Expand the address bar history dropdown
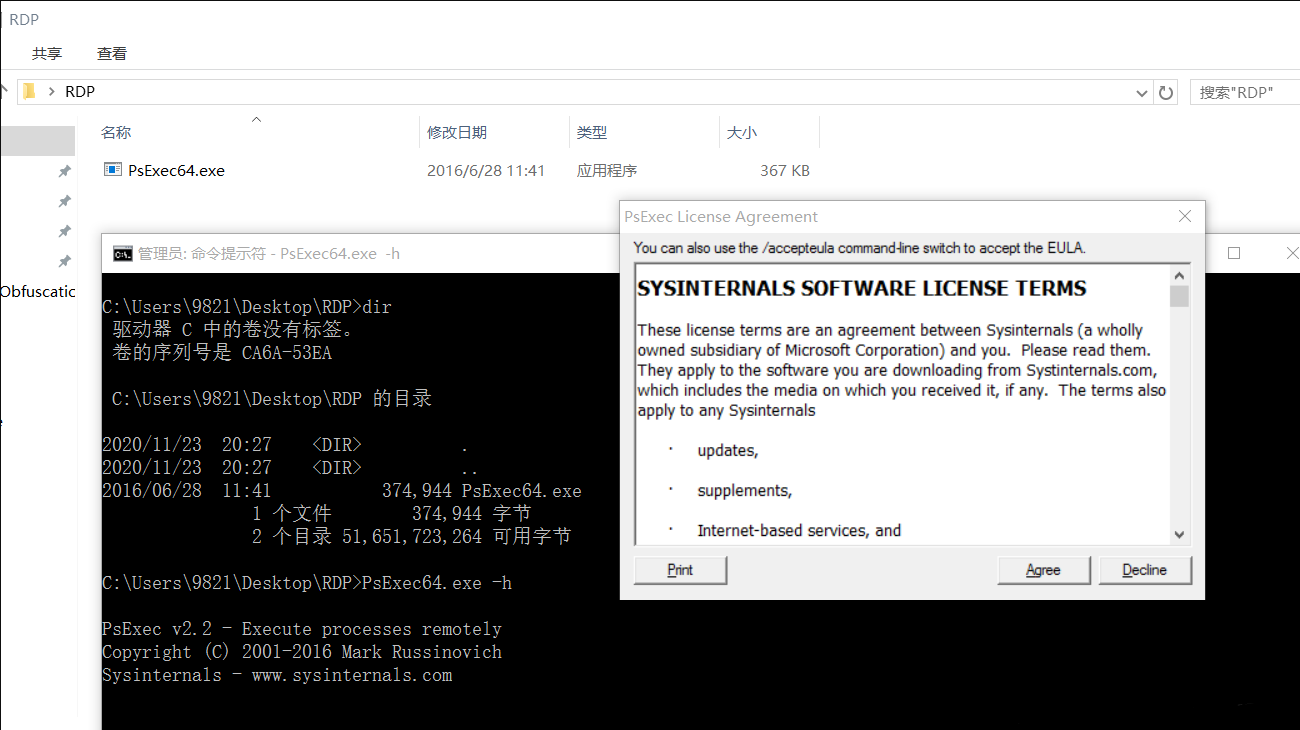 tap(1142, 93)
